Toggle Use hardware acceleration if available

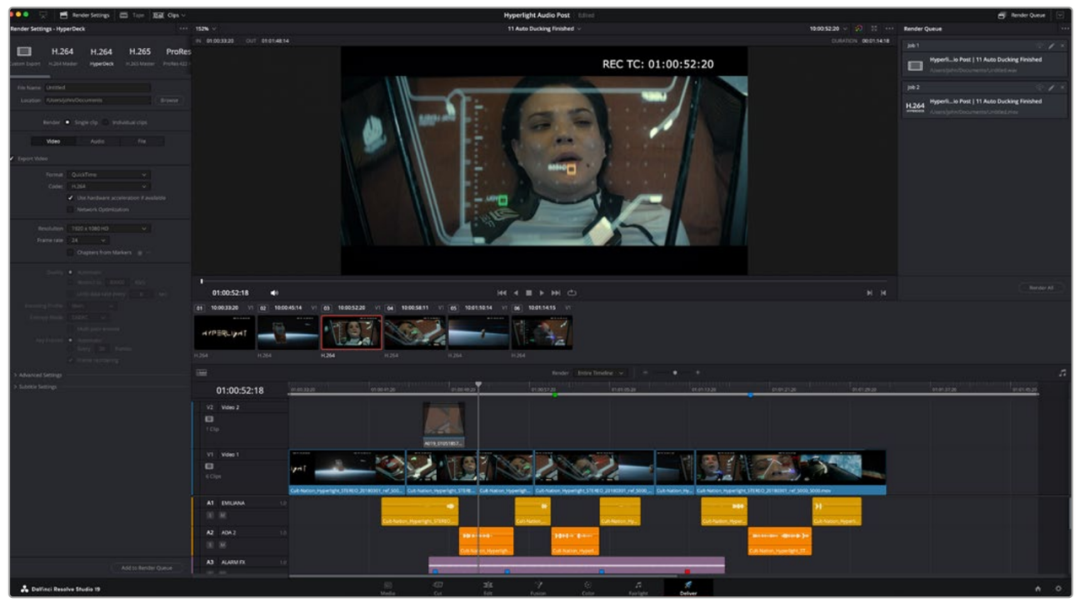pyautogui.click(x=70, y=198)
